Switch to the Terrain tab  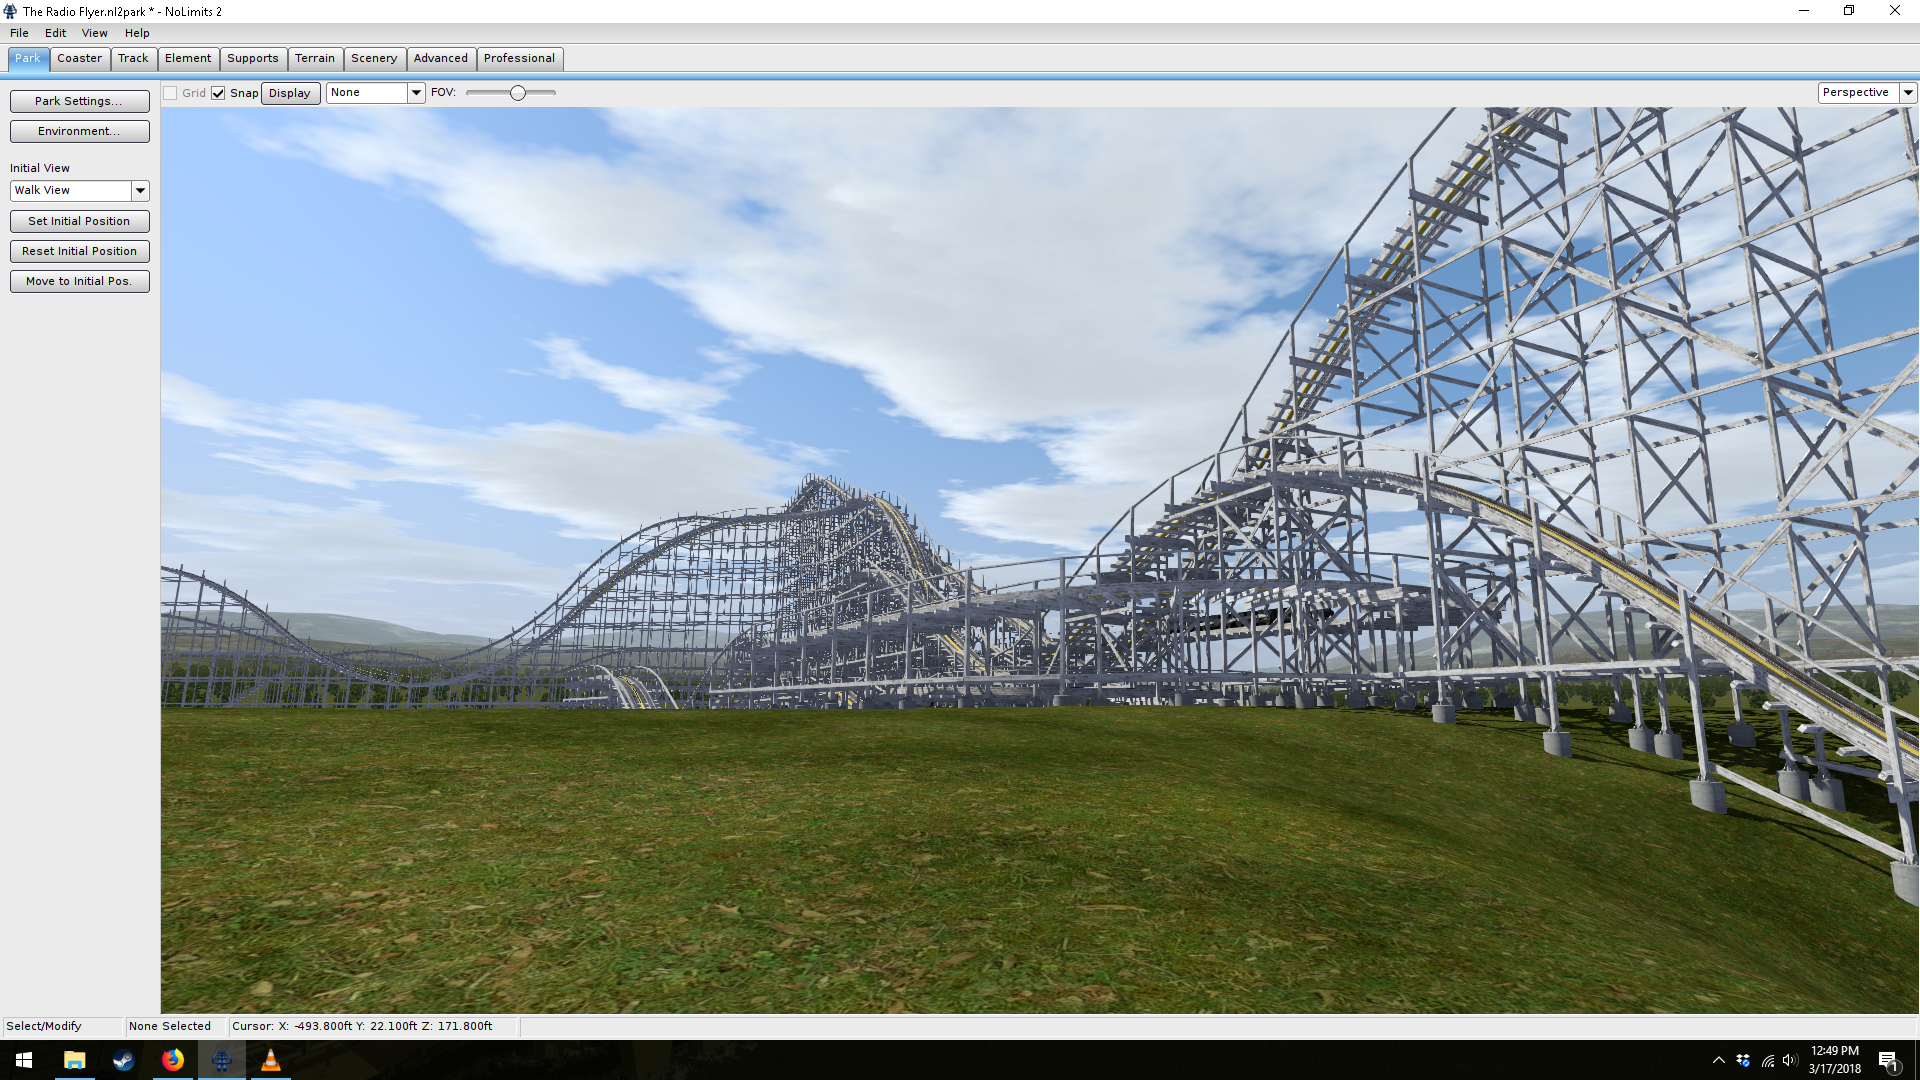pyautogui.click(x=314, y=59)
